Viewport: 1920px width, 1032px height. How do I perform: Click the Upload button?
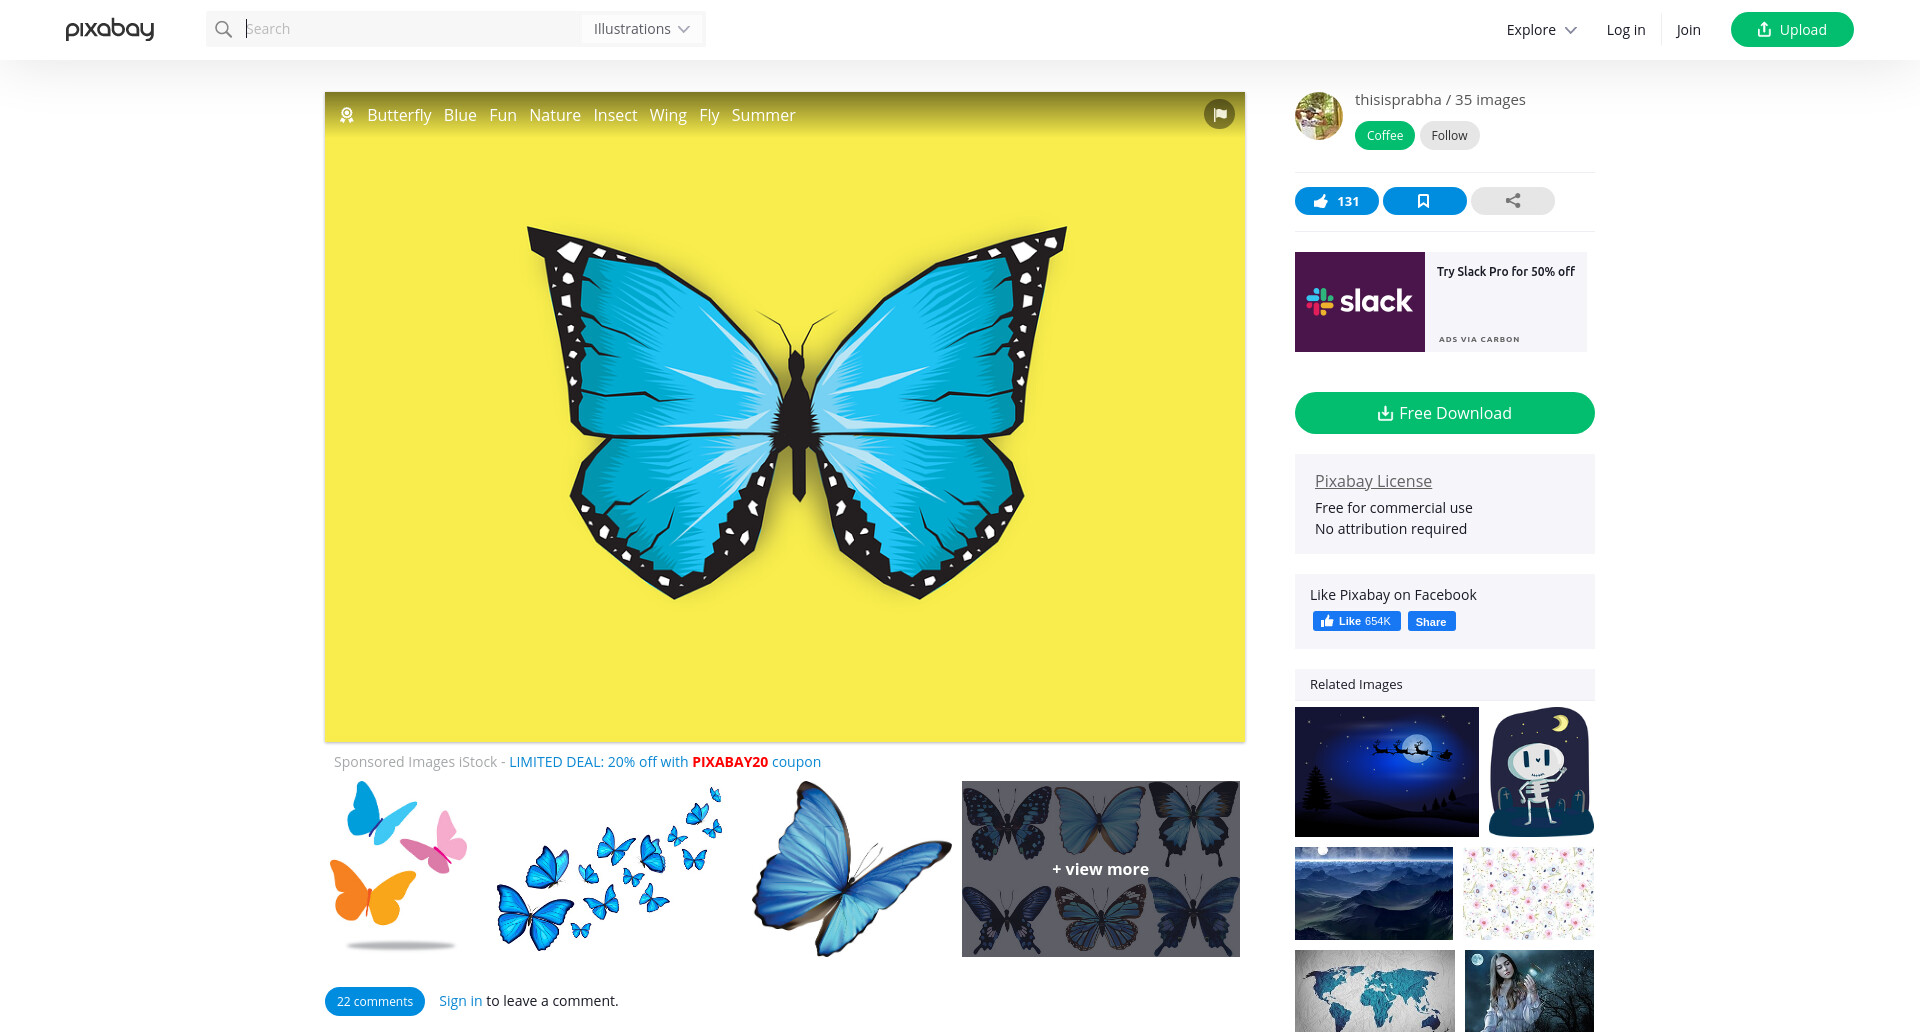coord(1792,29)
